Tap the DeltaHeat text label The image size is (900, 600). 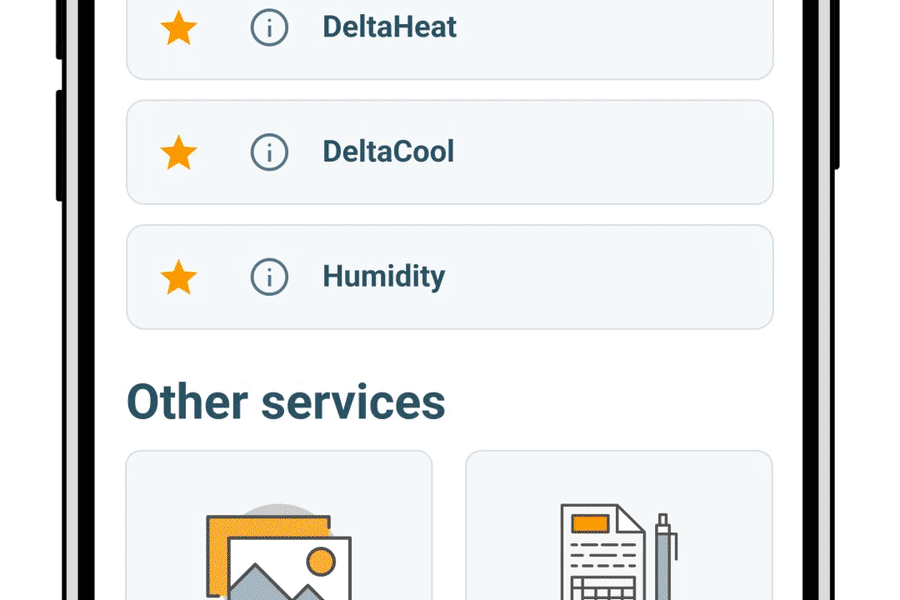tap(388, 27)
